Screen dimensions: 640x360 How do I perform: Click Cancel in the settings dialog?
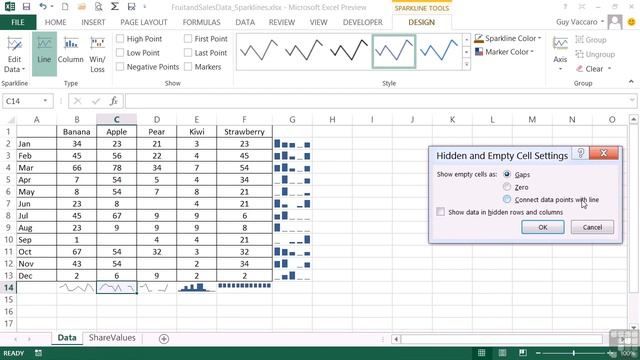coord(592,227)
